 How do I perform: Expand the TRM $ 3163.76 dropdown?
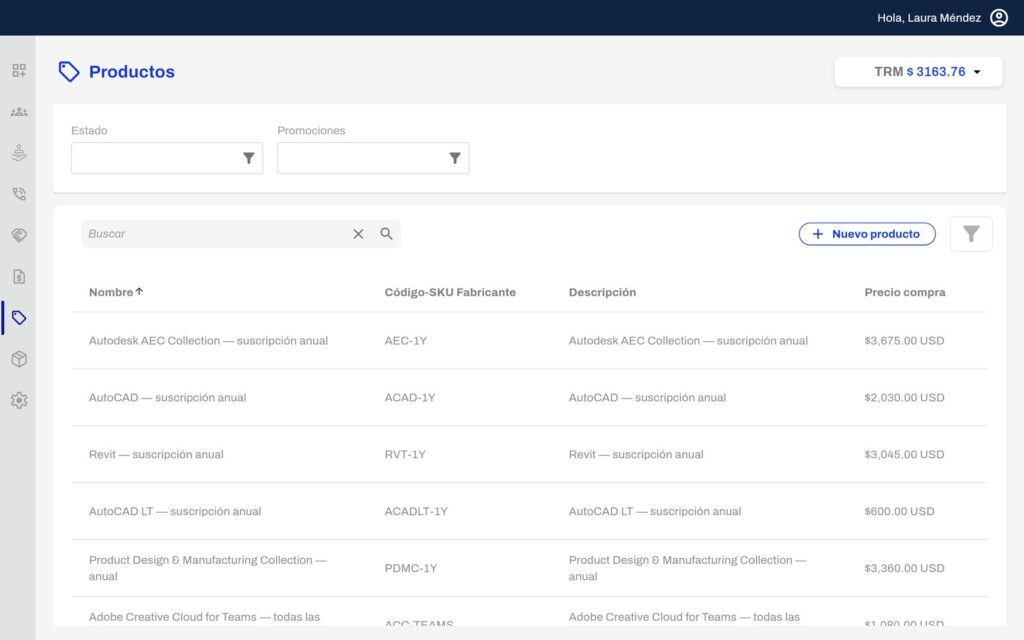[918, 72]
